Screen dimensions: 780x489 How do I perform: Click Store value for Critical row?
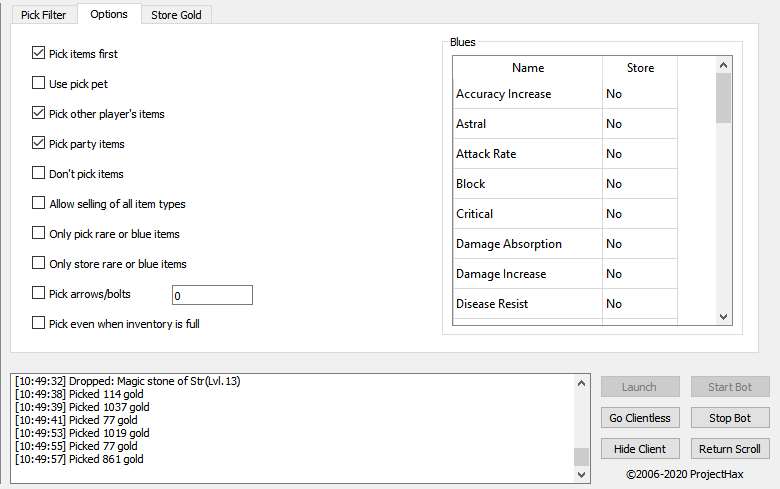point(639,214)
